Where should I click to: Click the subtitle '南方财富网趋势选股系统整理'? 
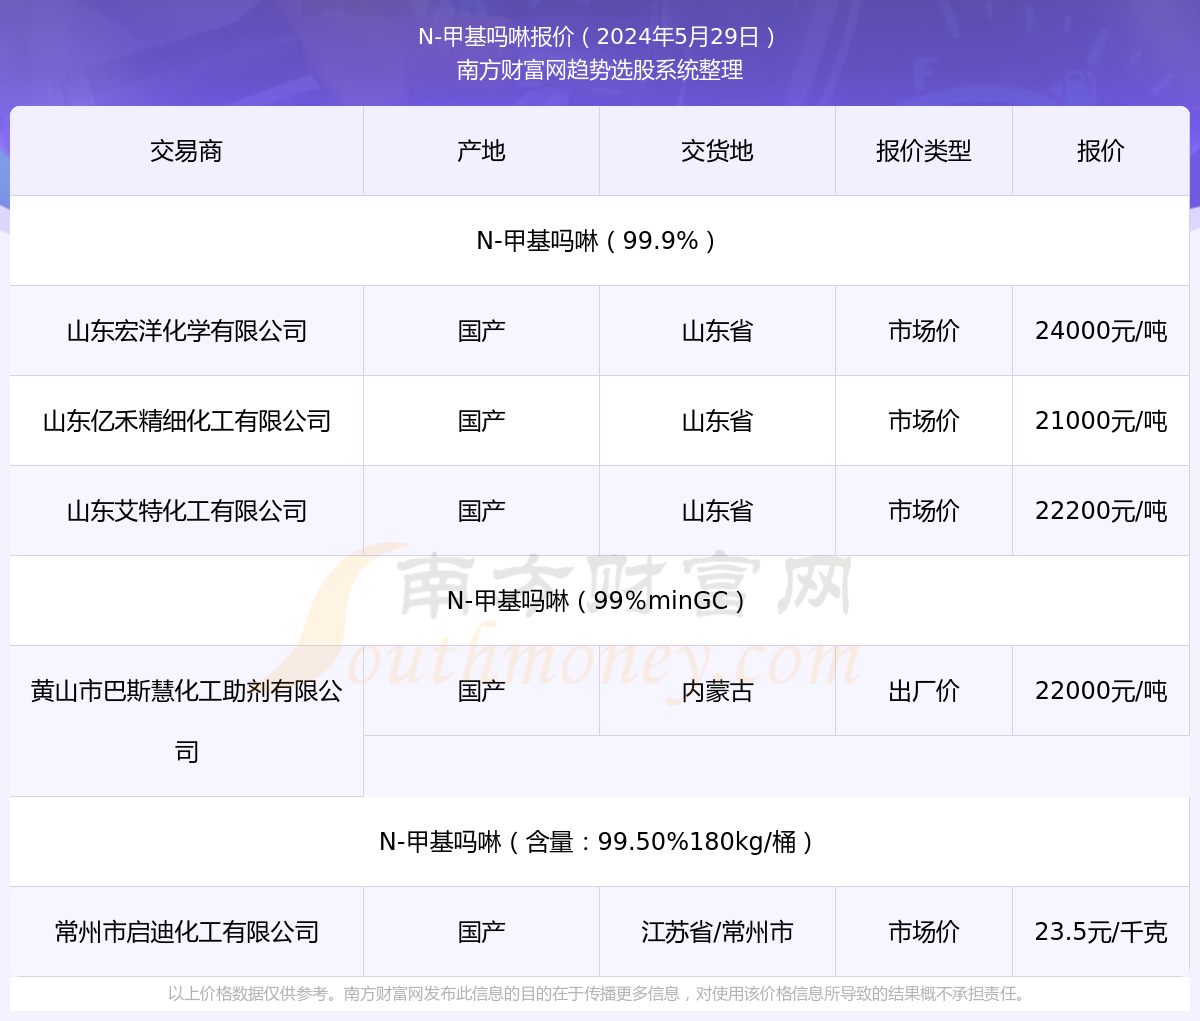coord(600,70)
